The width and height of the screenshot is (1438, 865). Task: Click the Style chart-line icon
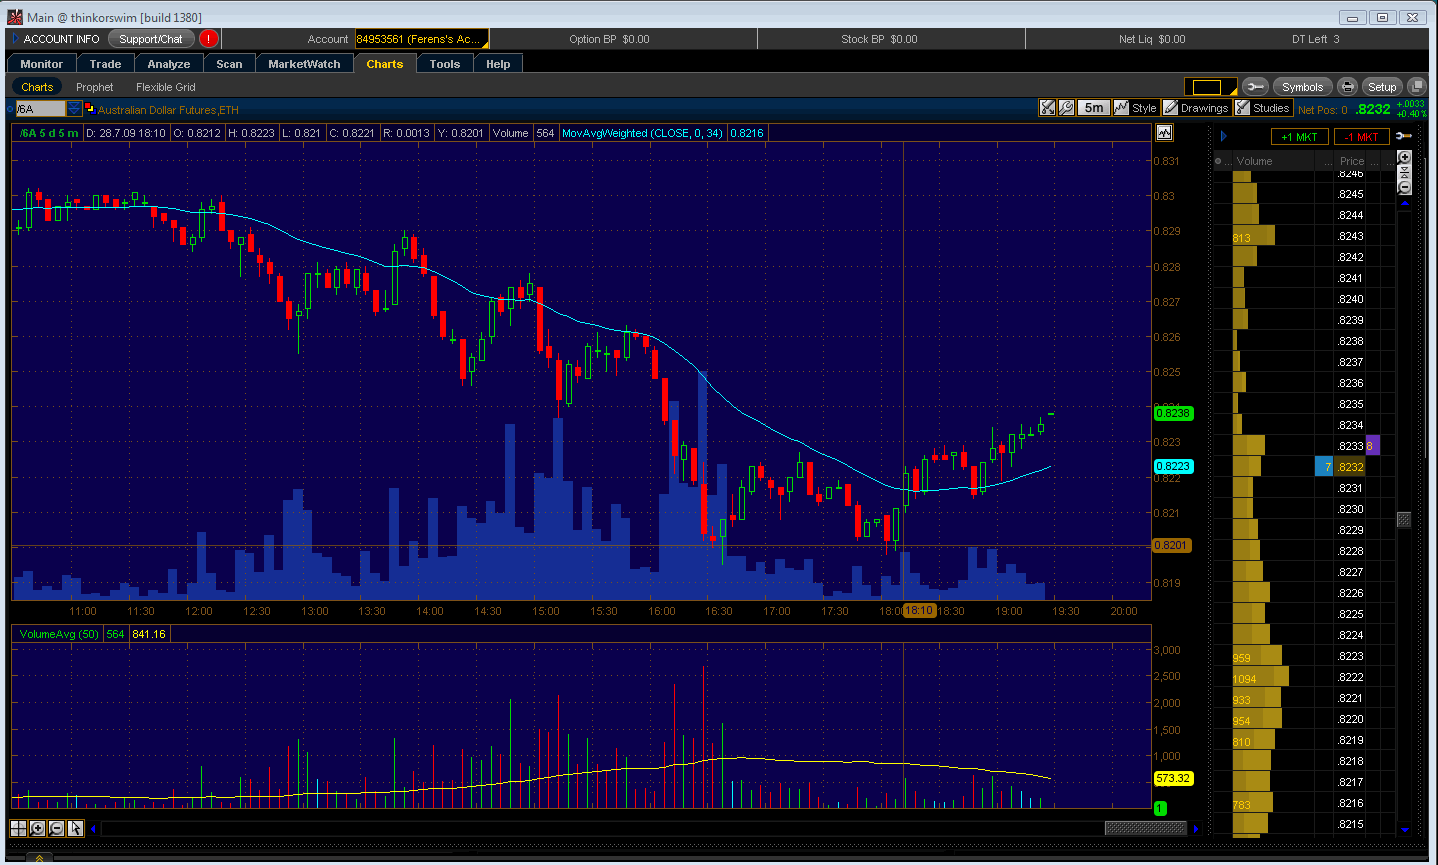coord(1121,108)
